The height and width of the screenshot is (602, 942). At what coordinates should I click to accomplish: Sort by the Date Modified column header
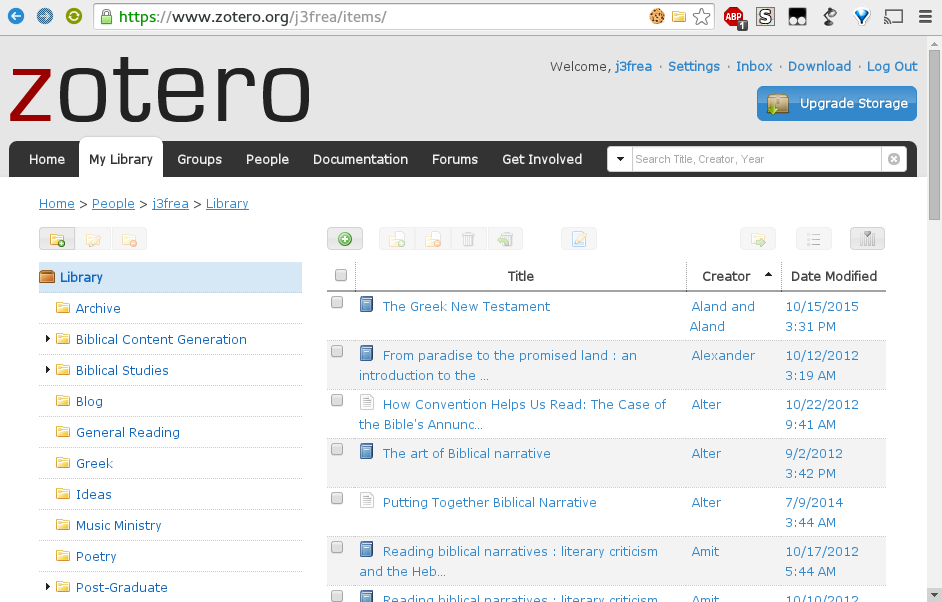(834, 276)
